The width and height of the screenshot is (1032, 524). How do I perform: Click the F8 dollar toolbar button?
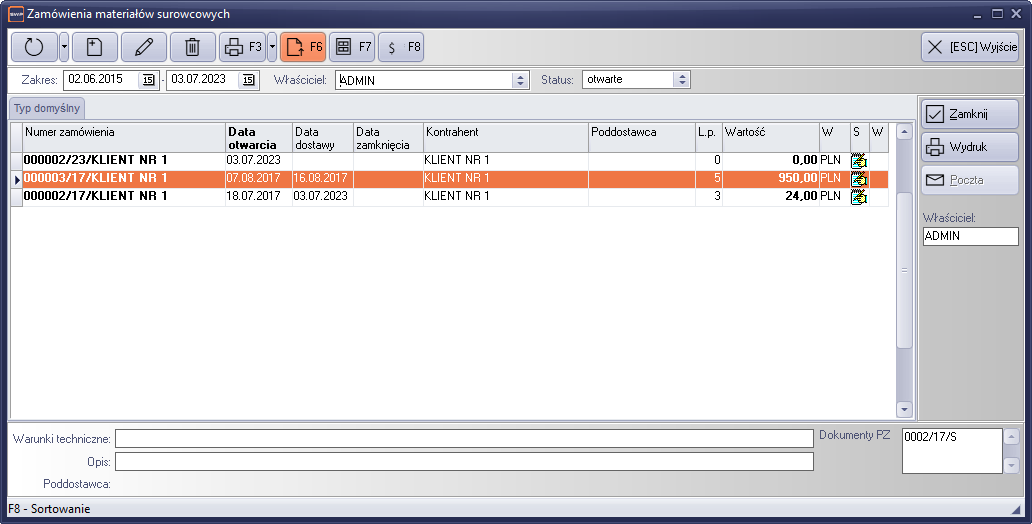coord(401,47)
